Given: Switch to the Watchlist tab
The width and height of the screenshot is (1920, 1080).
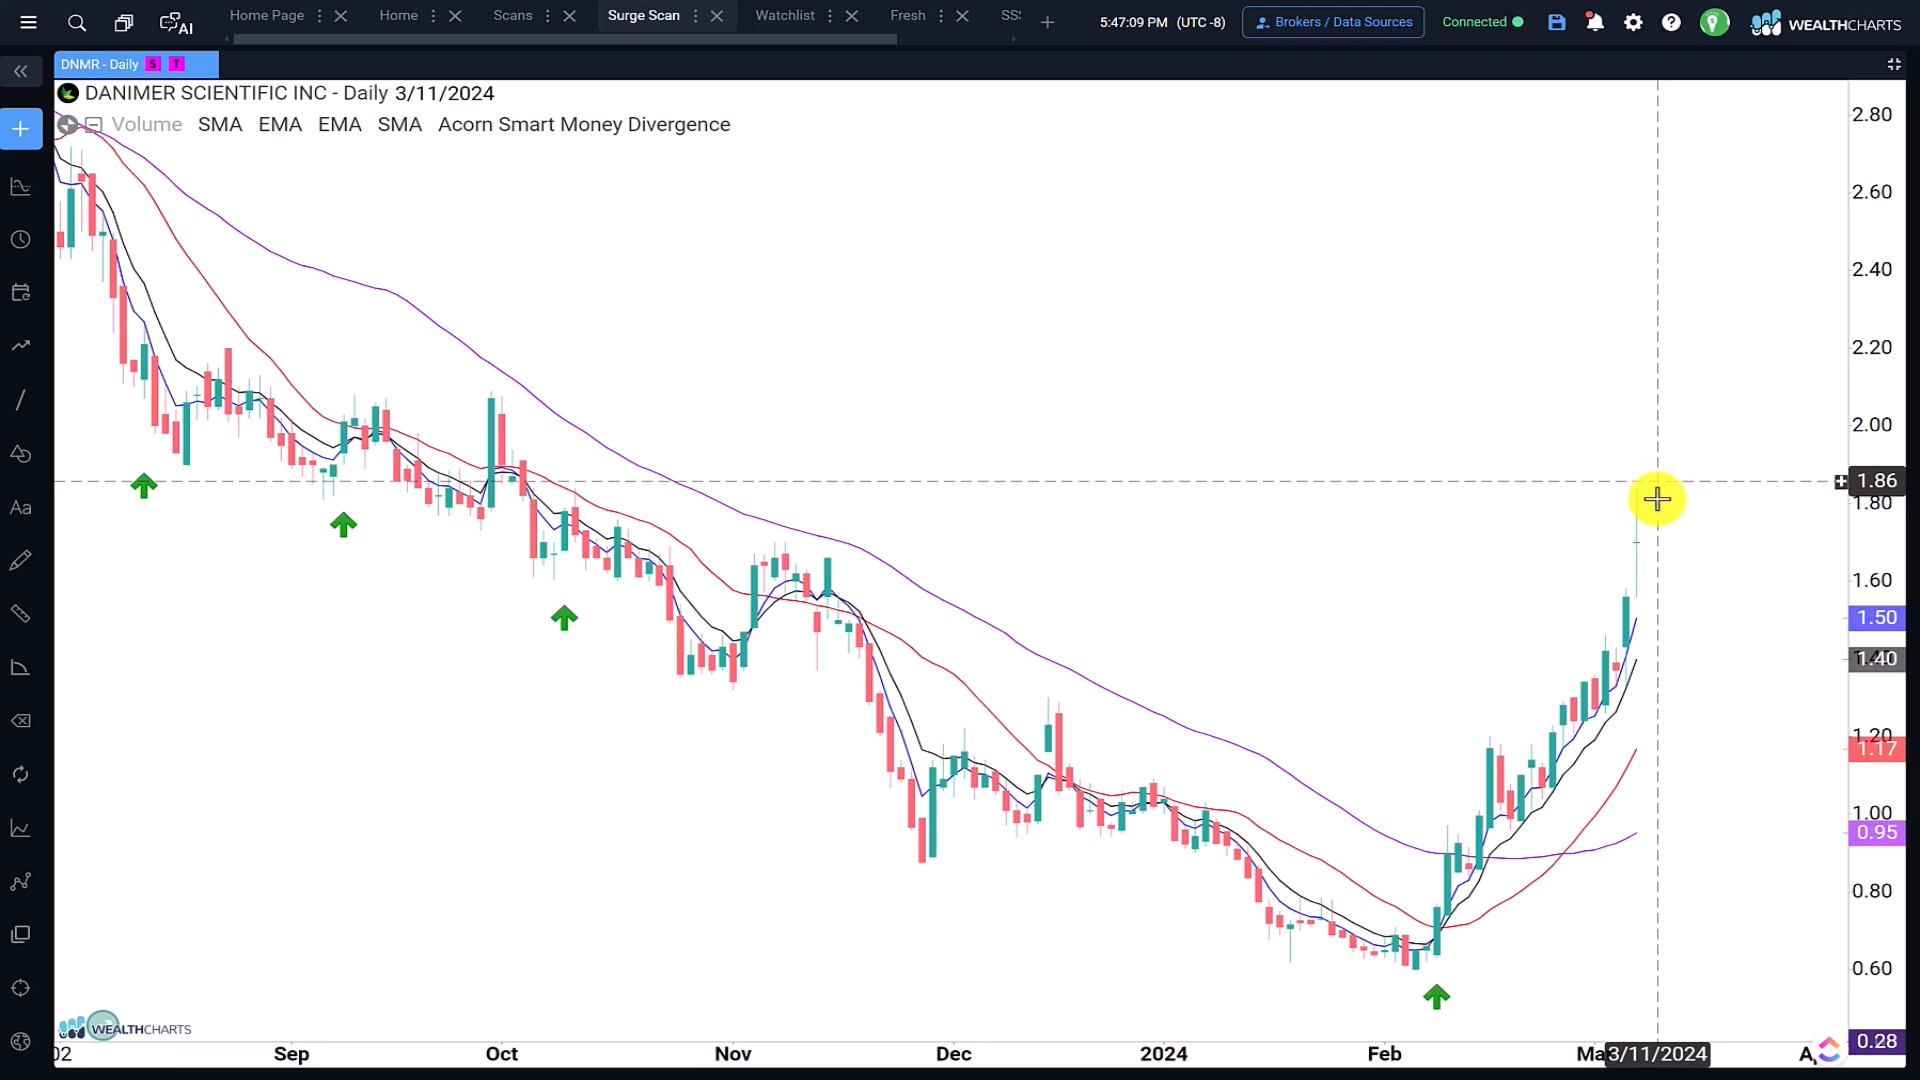Looking at the screenshot, I should [x=785, y=15].
